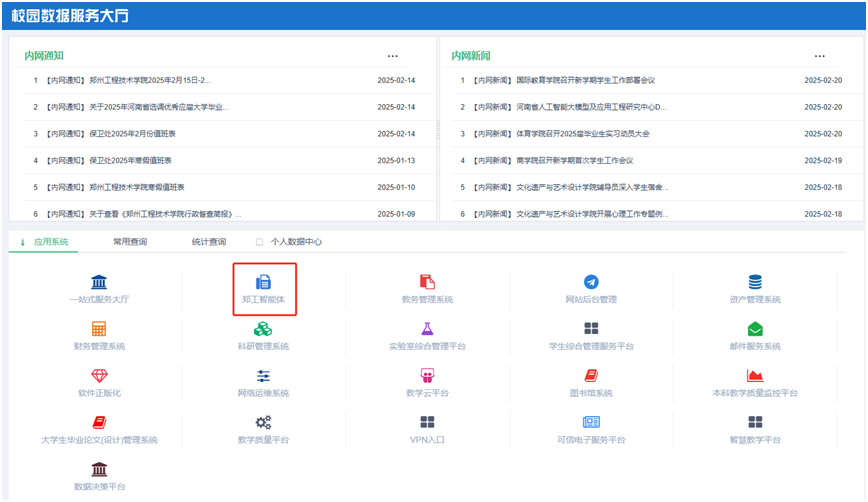This screenshot has height=502, width=868.
Task: Open 本科教学质量监控平台 chart icon
Action: [755, 376]
